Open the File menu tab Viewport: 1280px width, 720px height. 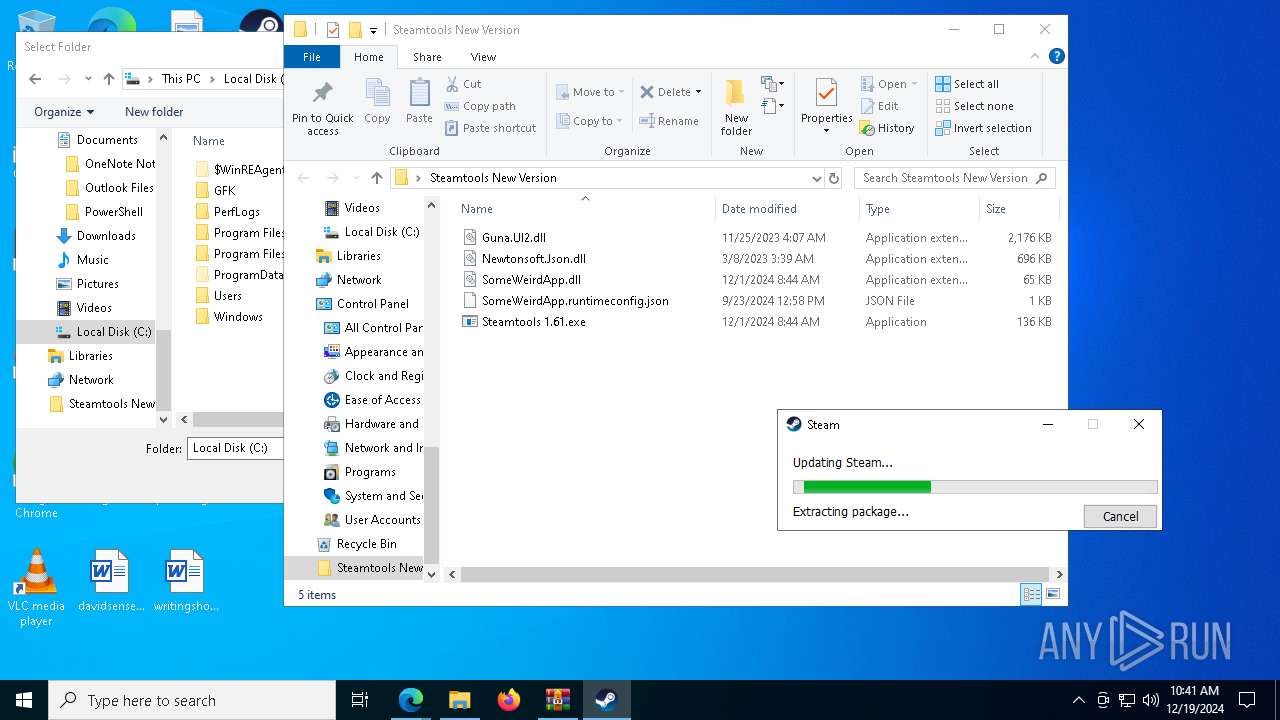click(312, 57)
